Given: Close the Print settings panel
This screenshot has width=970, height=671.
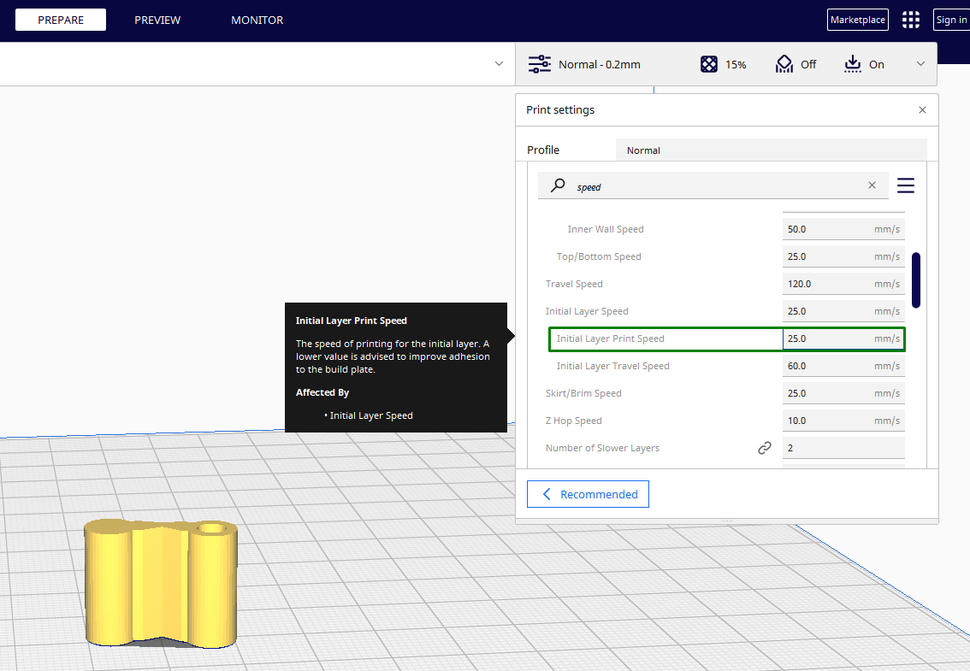Looking at the screenshot, I should [x=922, y=110].
